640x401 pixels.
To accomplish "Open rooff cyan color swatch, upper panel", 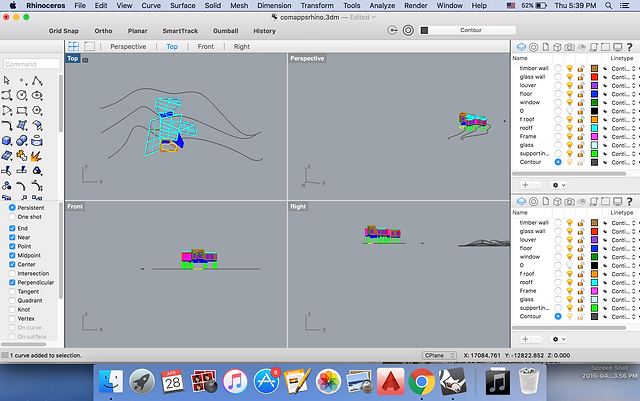I will click(x=594, y=128).
